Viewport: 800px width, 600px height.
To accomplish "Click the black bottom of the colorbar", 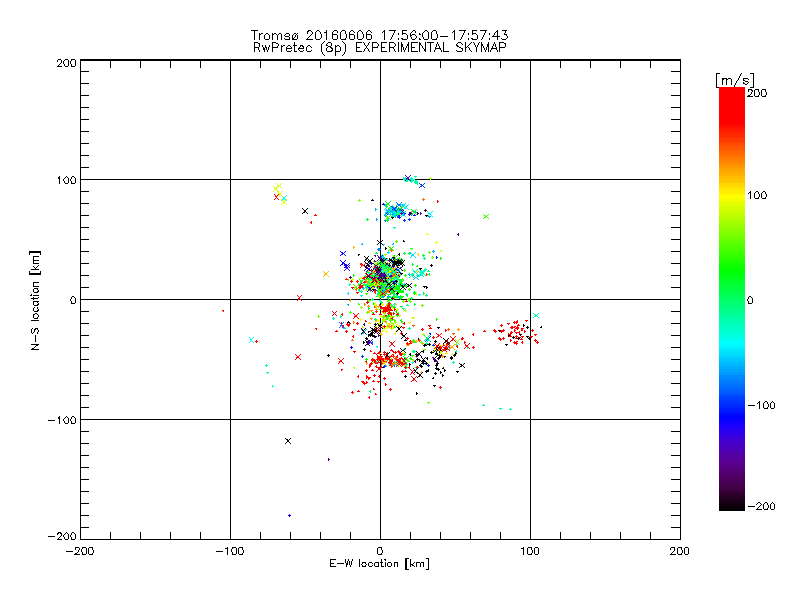I will tap(732, 503).
